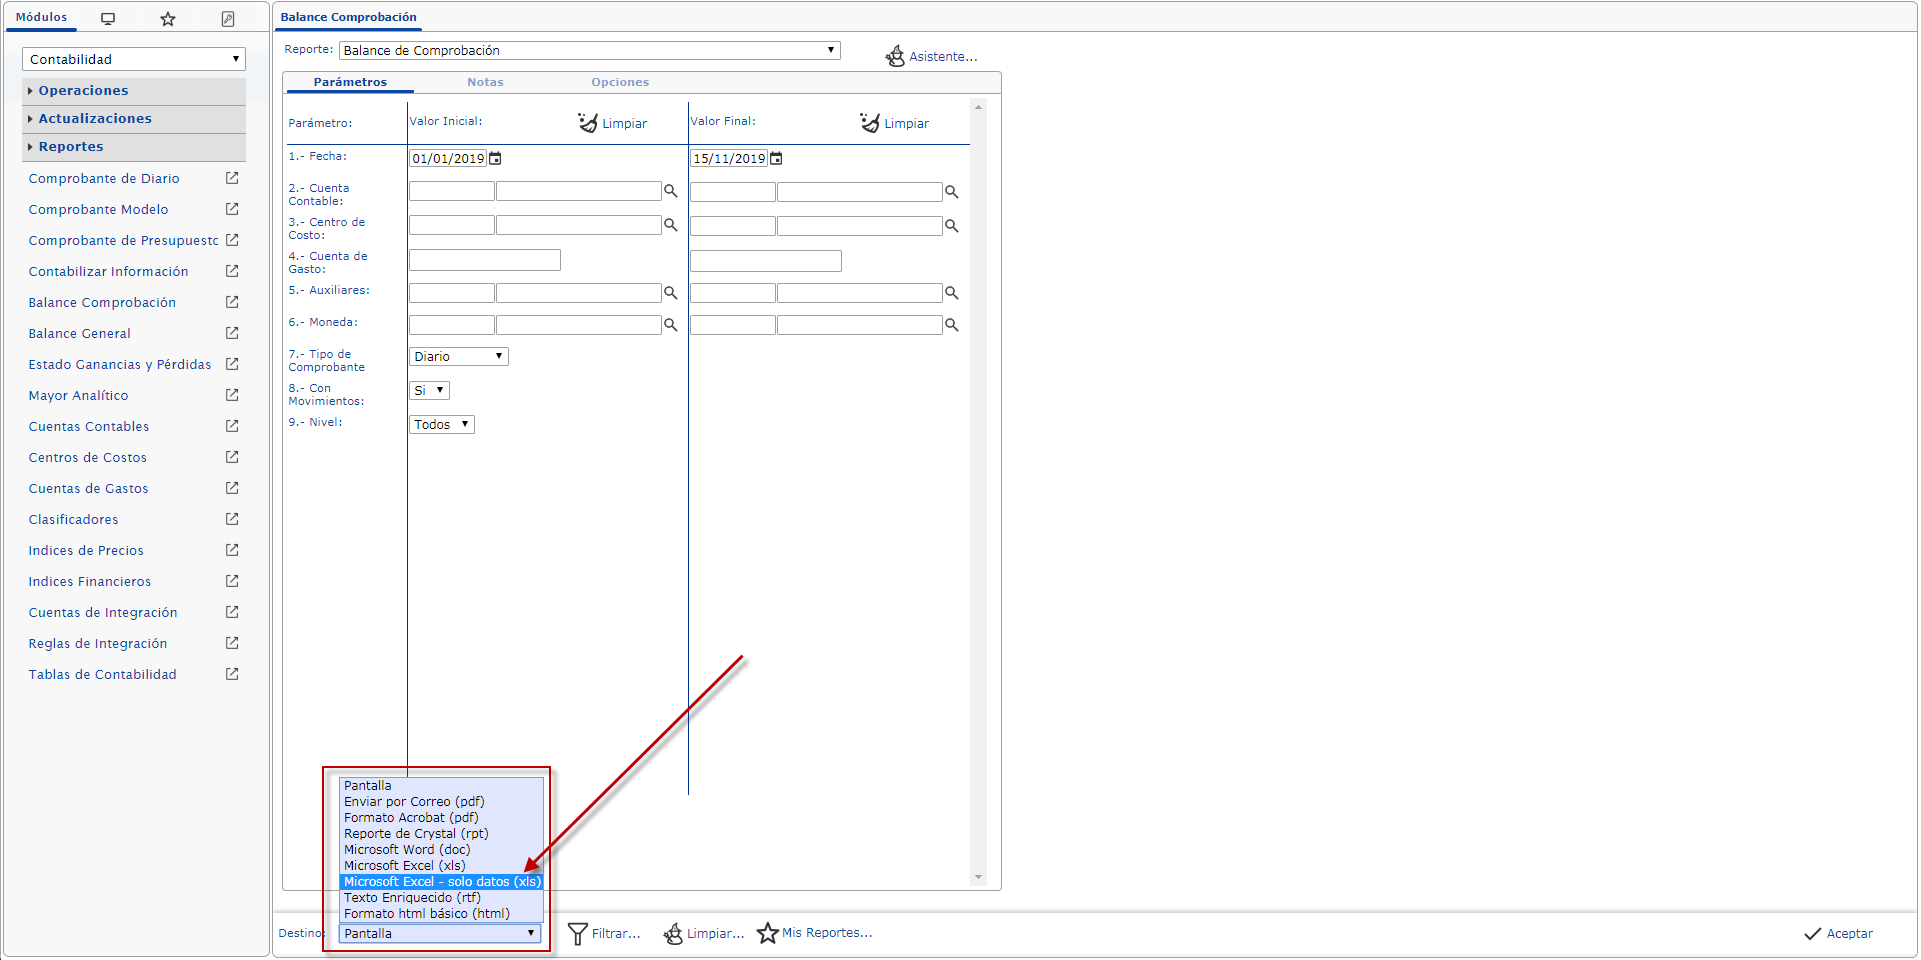
Task: Select Microsoft Word (doc) destination option
Action: click(x=442, y=850)
